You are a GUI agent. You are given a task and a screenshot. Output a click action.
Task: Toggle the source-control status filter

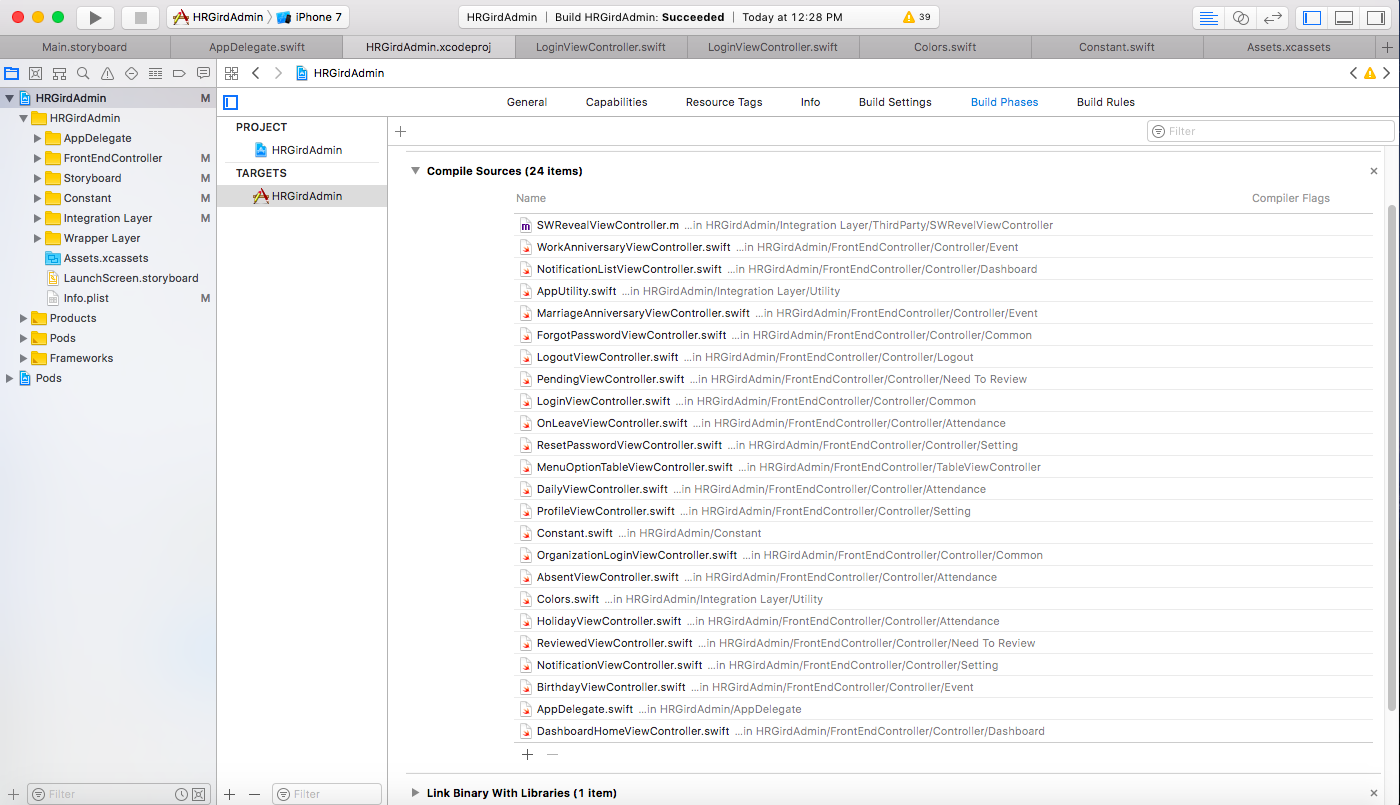[200, 794]
